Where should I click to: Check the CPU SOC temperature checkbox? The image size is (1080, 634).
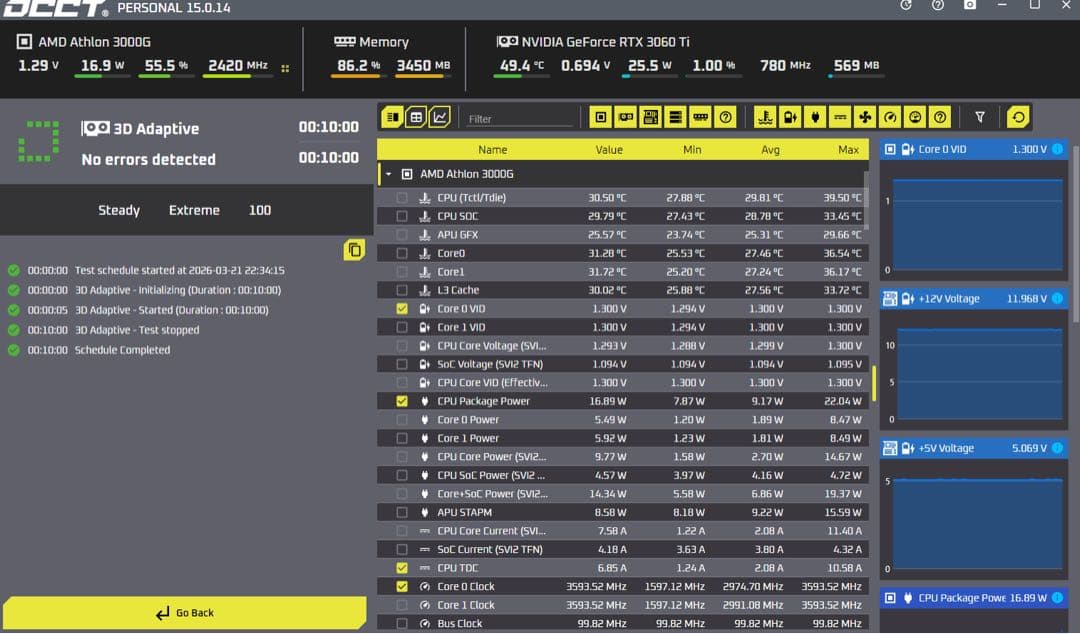click(402, 216)
